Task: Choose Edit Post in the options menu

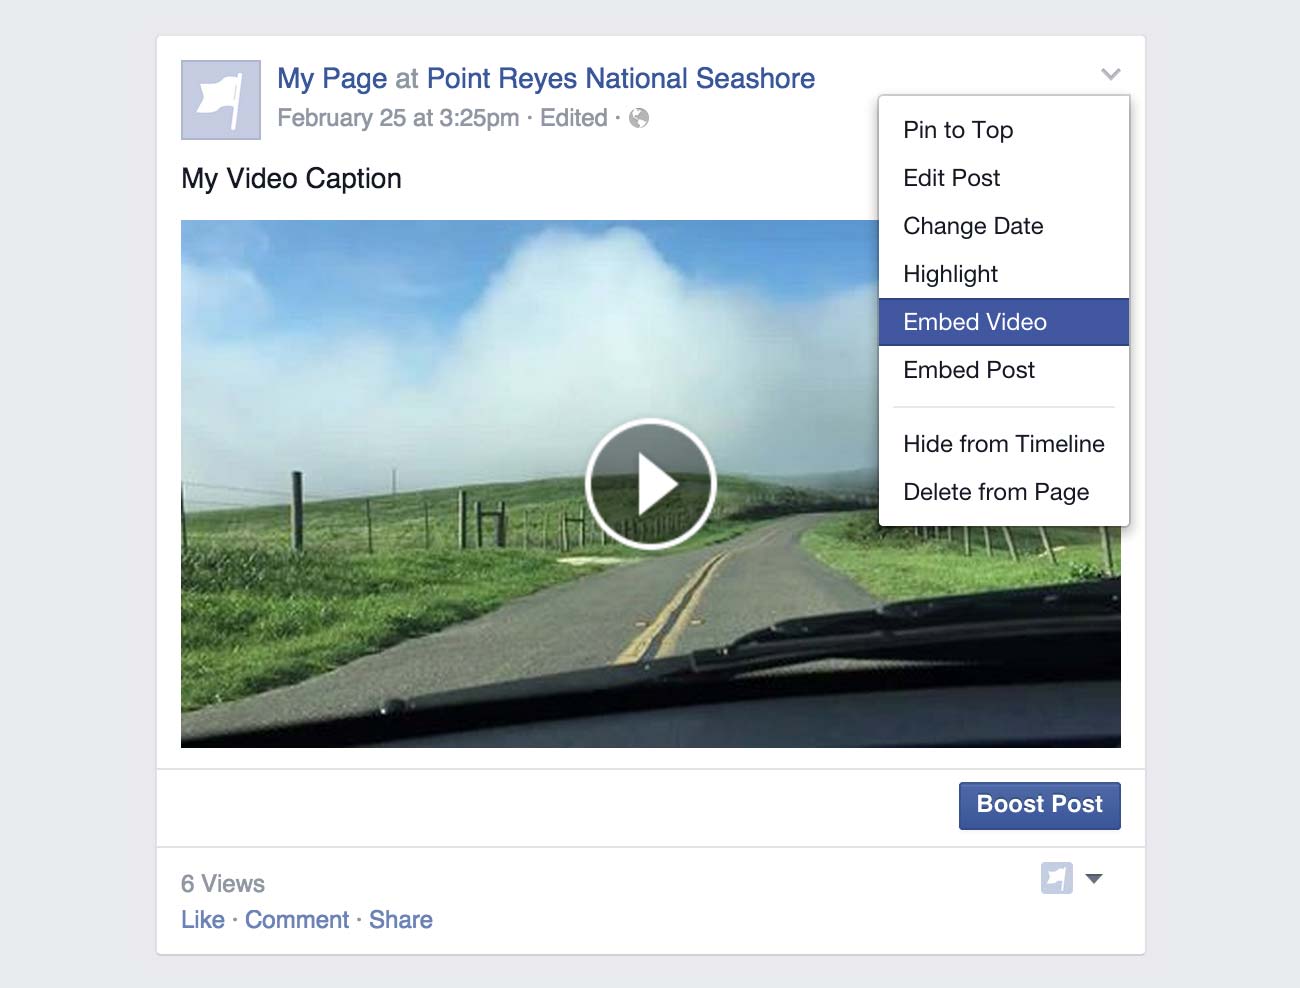Action: click(951, 178)
